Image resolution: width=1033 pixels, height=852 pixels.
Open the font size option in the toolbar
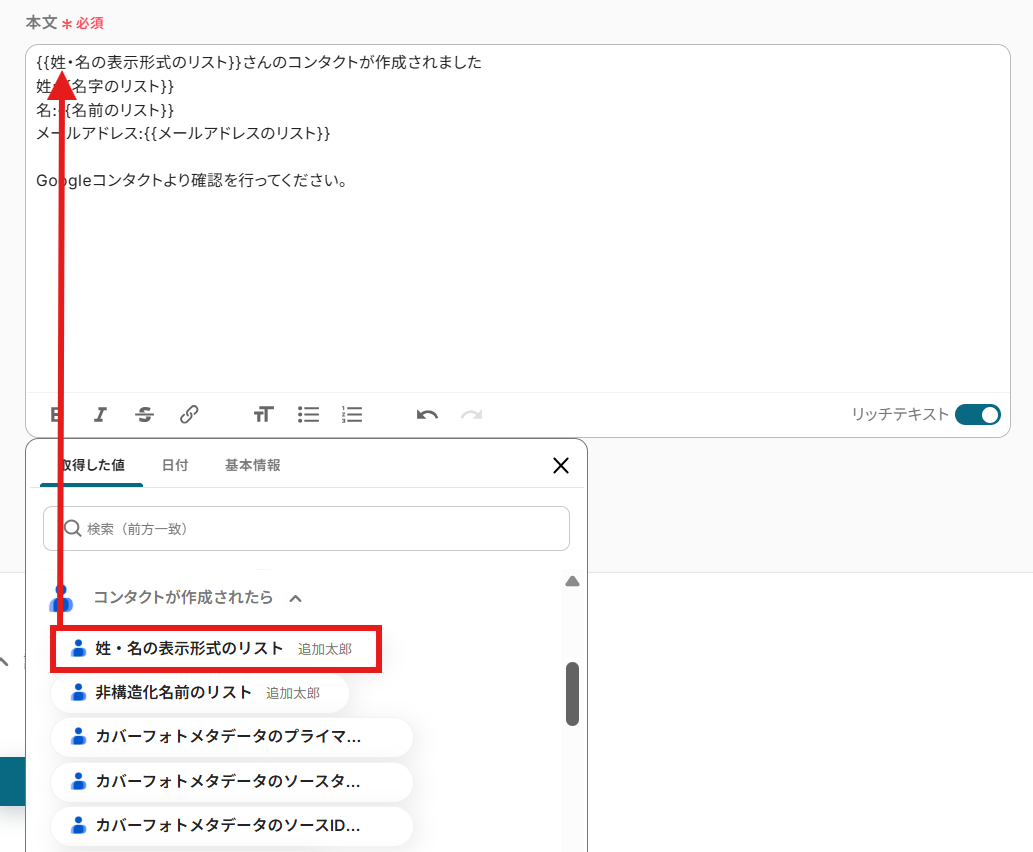point(263,414)
